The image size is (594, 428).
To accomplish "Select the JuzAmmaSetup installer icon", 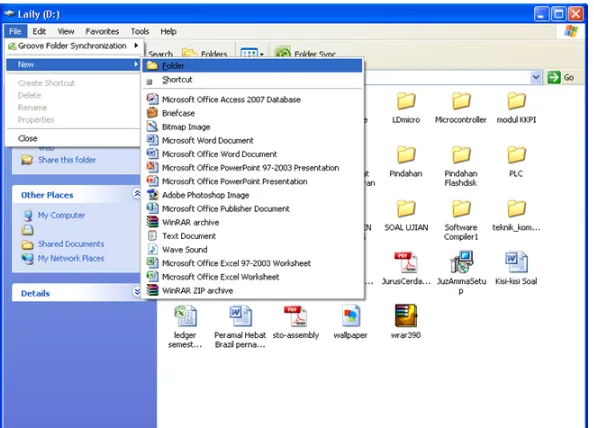I will pos(461,262).
